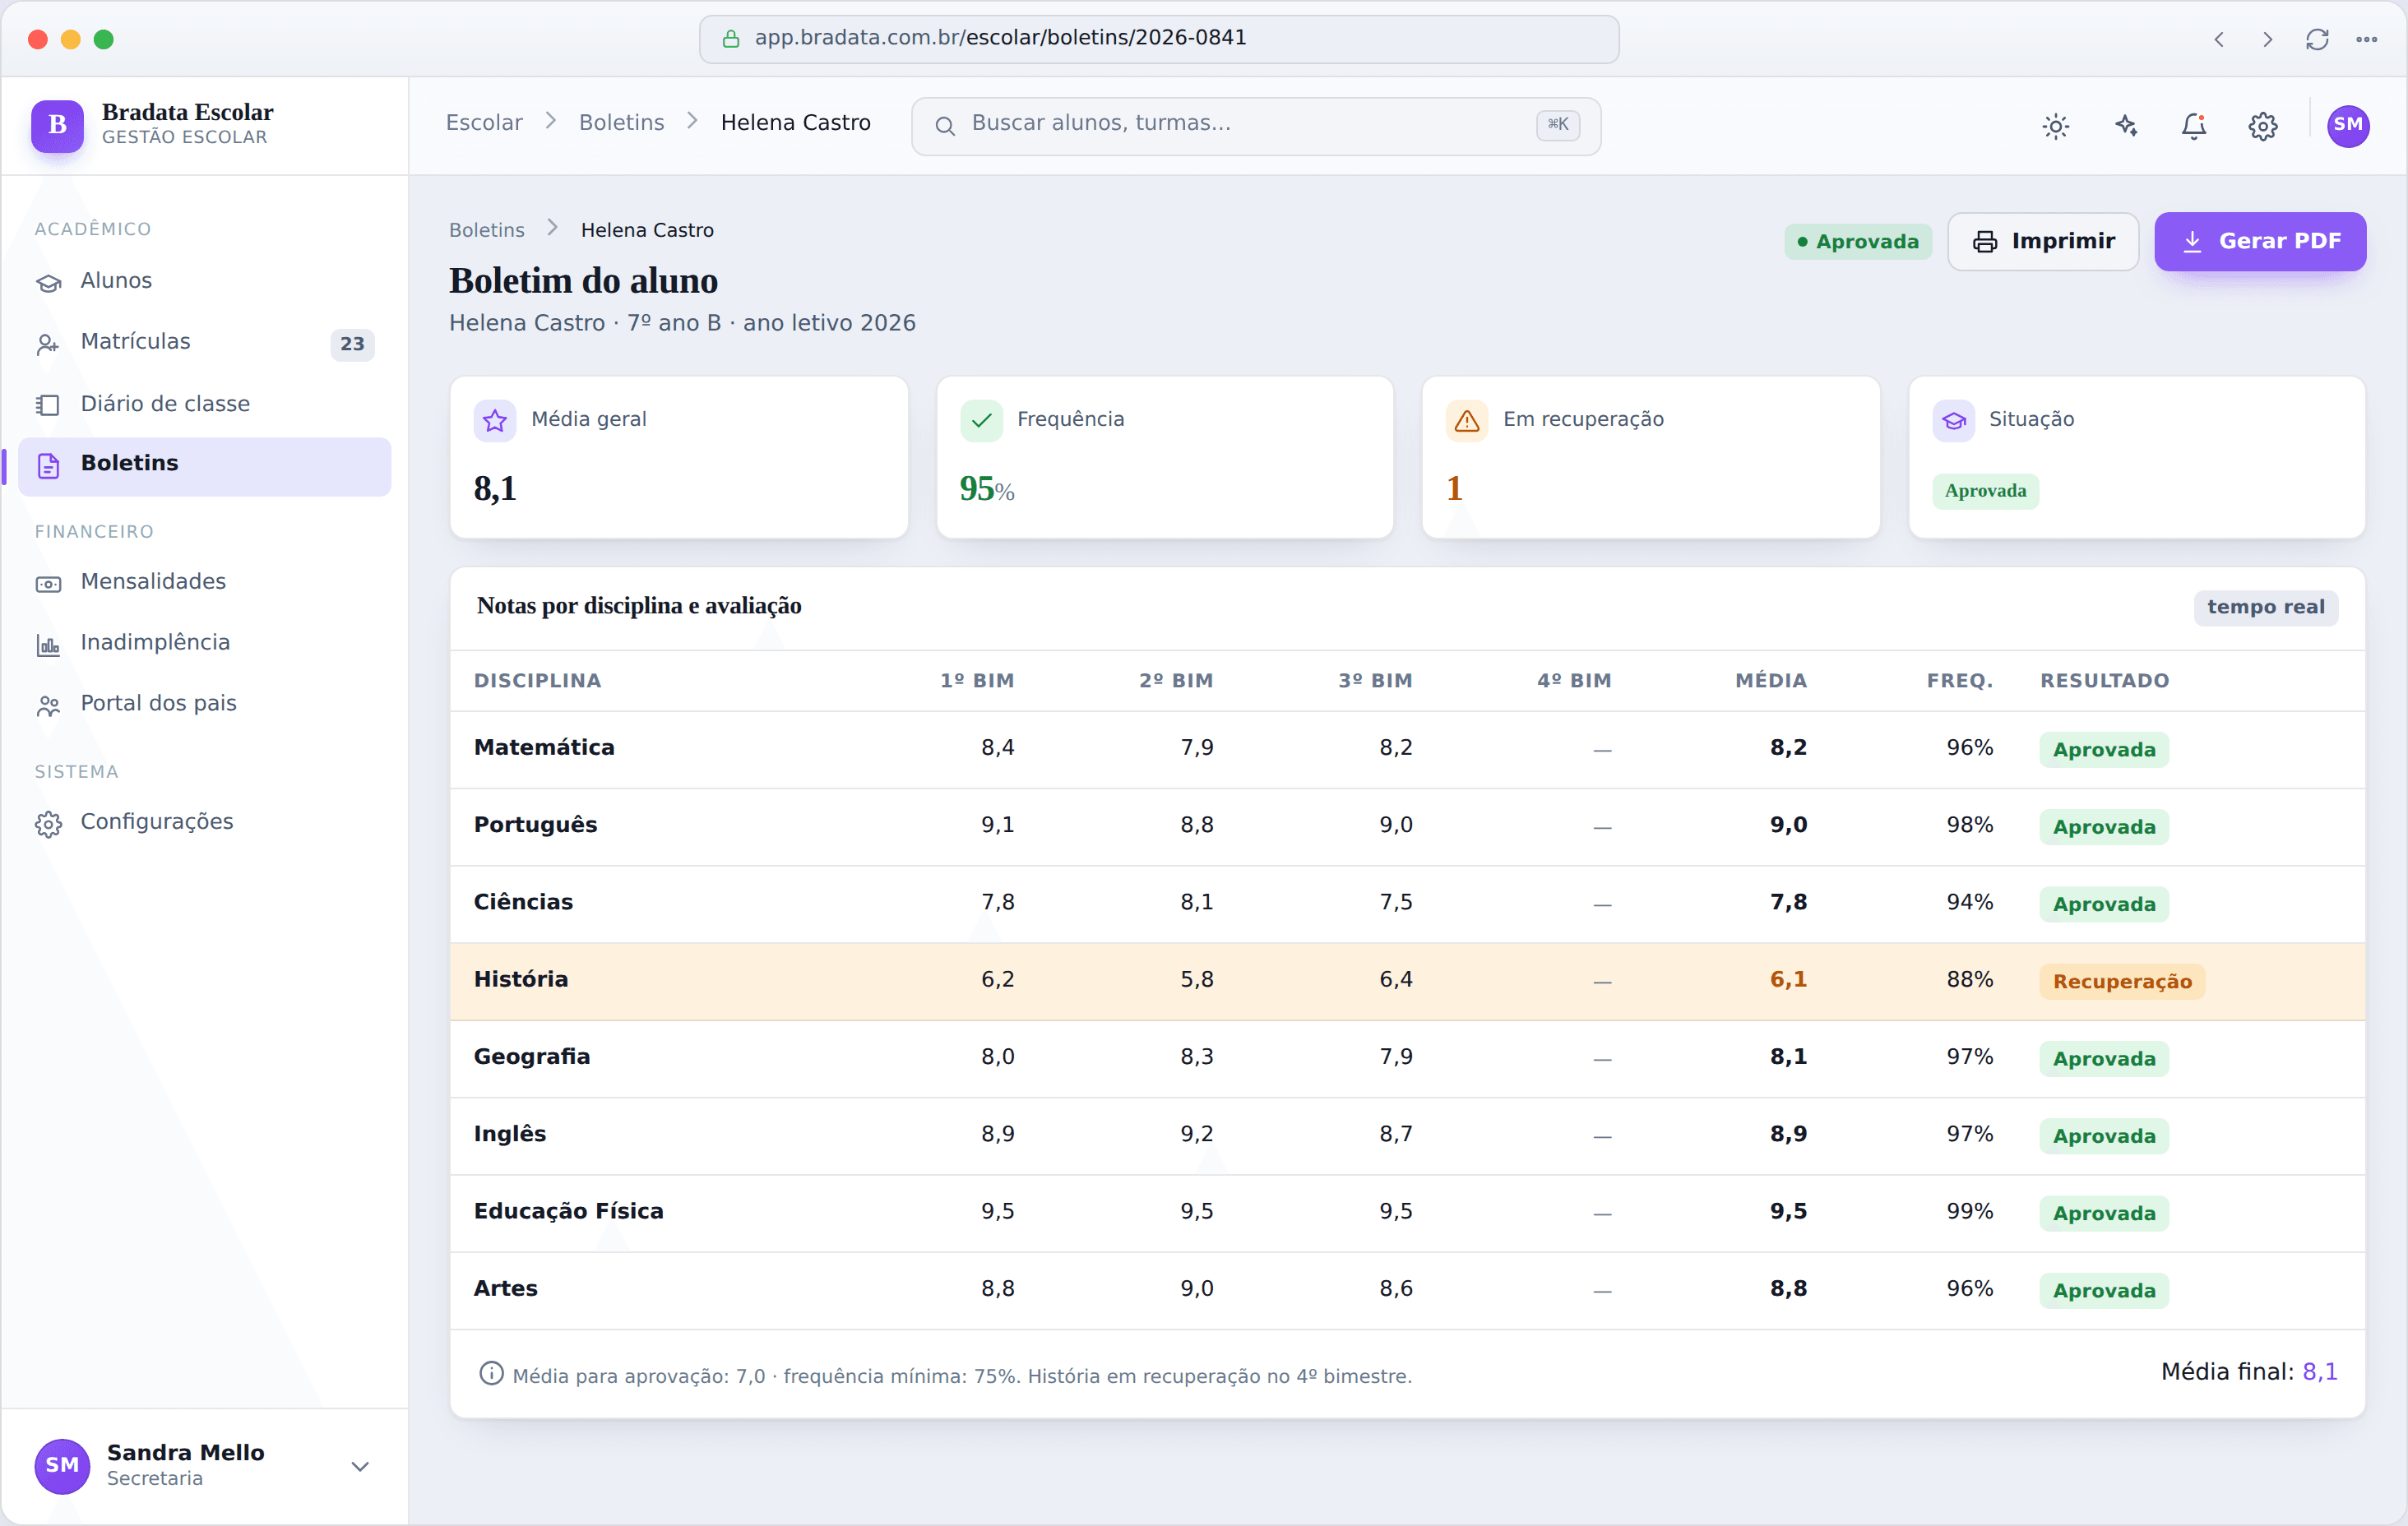Screen dimensions: 2408x1526
Task: Open the AI sparkle assistant icon
Action: (x=2125, y=126)
